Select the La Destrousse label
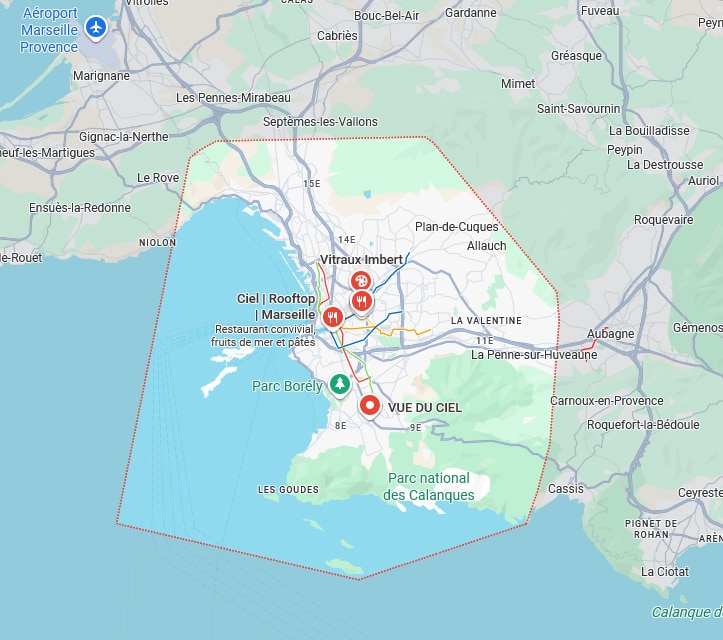Image resolution: width=723 pixels, height=640 pixels. [665, 165]
